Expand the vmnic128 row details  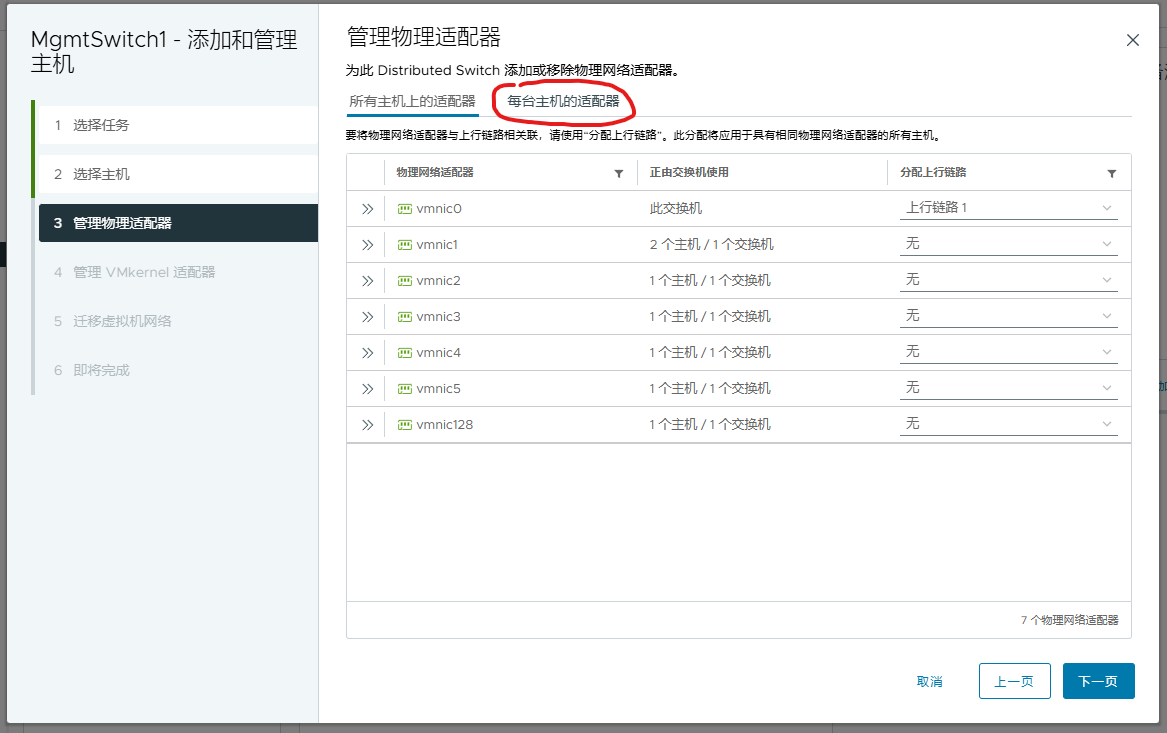point(367,425)
